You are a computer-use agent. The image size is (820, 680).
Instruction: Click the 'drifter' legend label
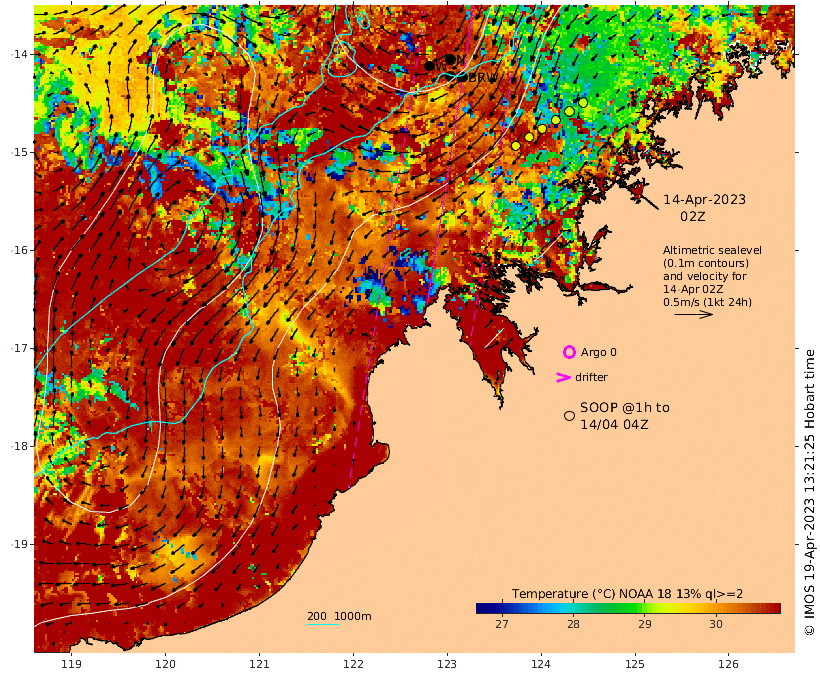tap(591, 377)
